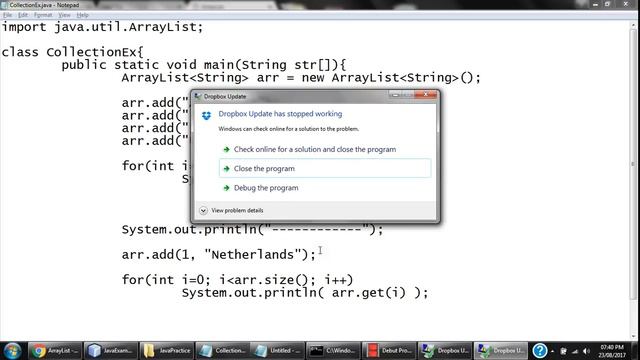640x360 pixels.
Task: Switch to CollectionEx Notepad taskbar button
Action: coord(222,351)
